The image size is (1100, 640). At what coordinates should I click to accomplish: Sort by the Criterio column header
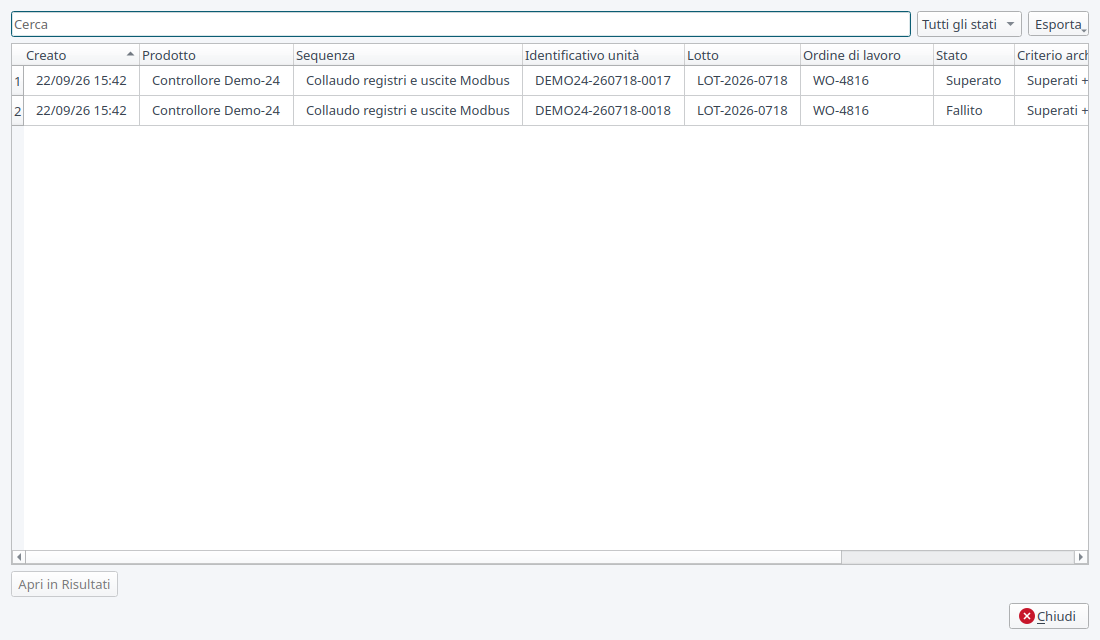pos(1052,55)
